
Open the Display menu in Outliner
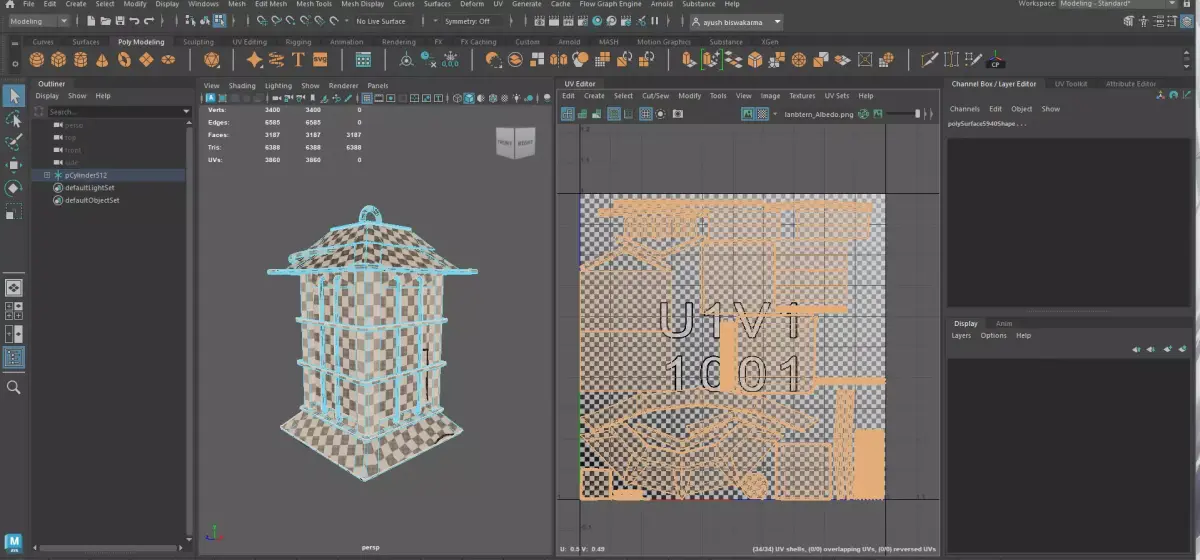click(47, 96)
